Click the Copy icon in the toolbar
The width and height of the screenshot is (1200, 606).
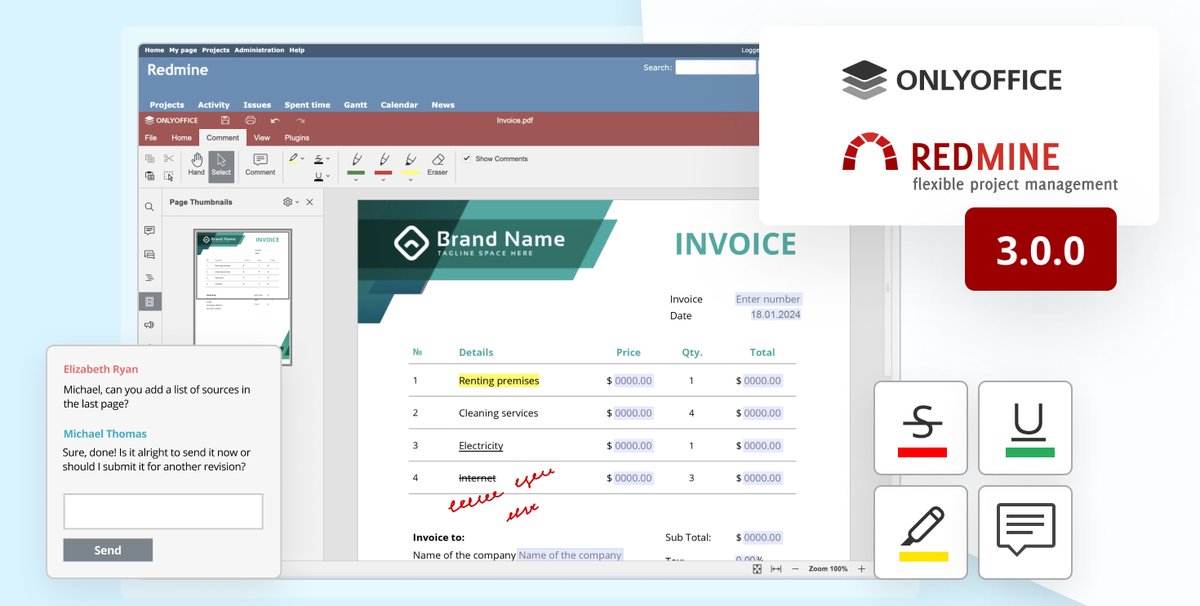tap(150, 158)
